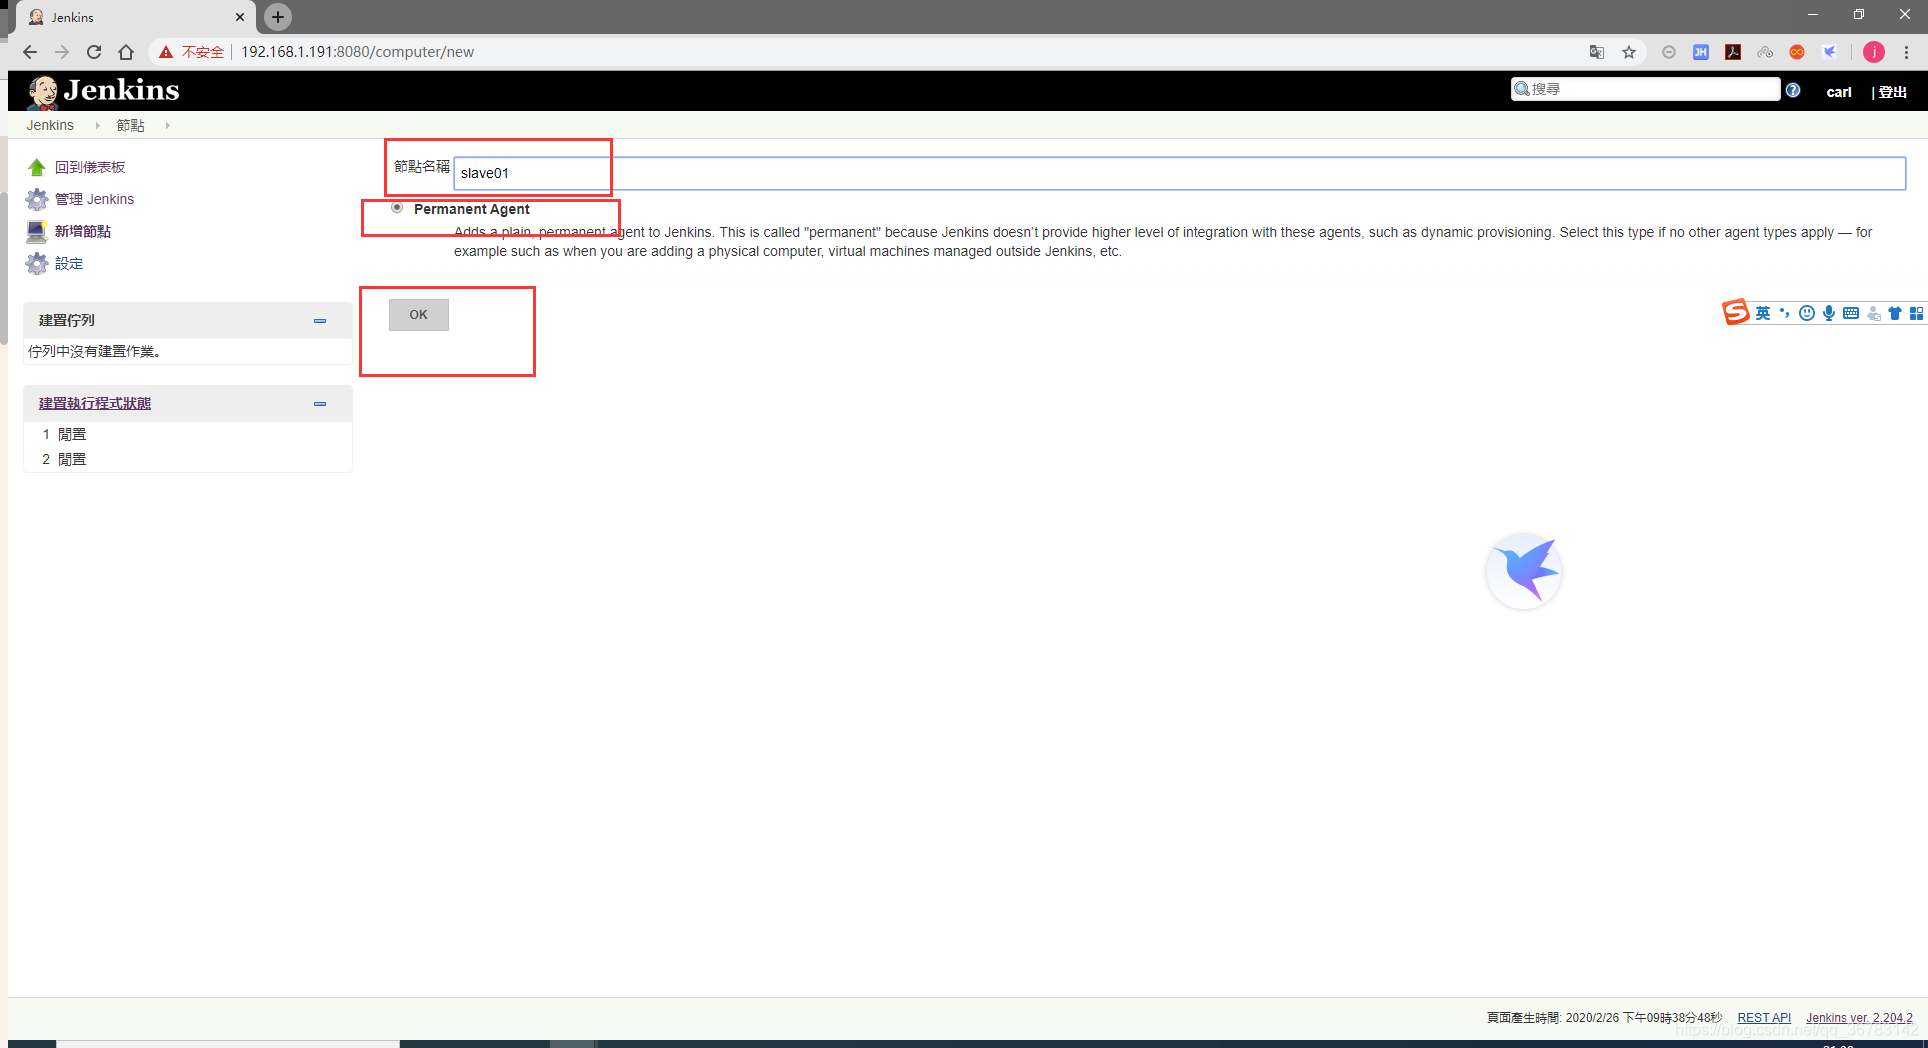Click the blue JH extension icon
The width and height of the screenshot is (1928, 1048).
coord(1701,52)
